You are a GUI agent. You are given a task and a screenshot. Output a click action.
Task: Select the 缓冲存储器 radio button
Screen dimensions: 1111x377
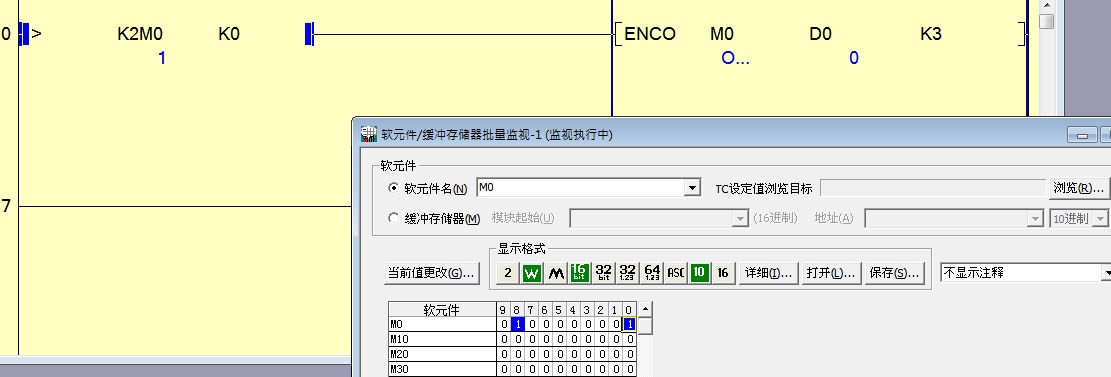click(x=393, y=218)
